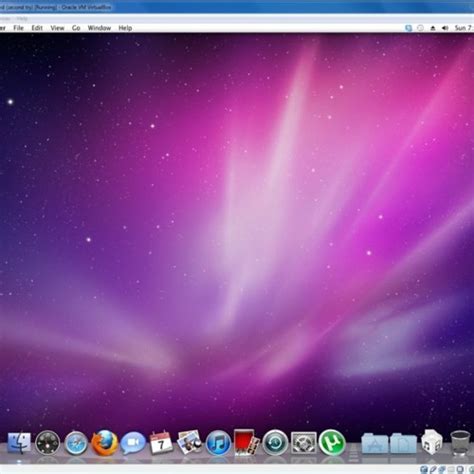Viewport: 474px width, 474px height.
Task: Open System Preferences gear icon
Action: (304, 443)
